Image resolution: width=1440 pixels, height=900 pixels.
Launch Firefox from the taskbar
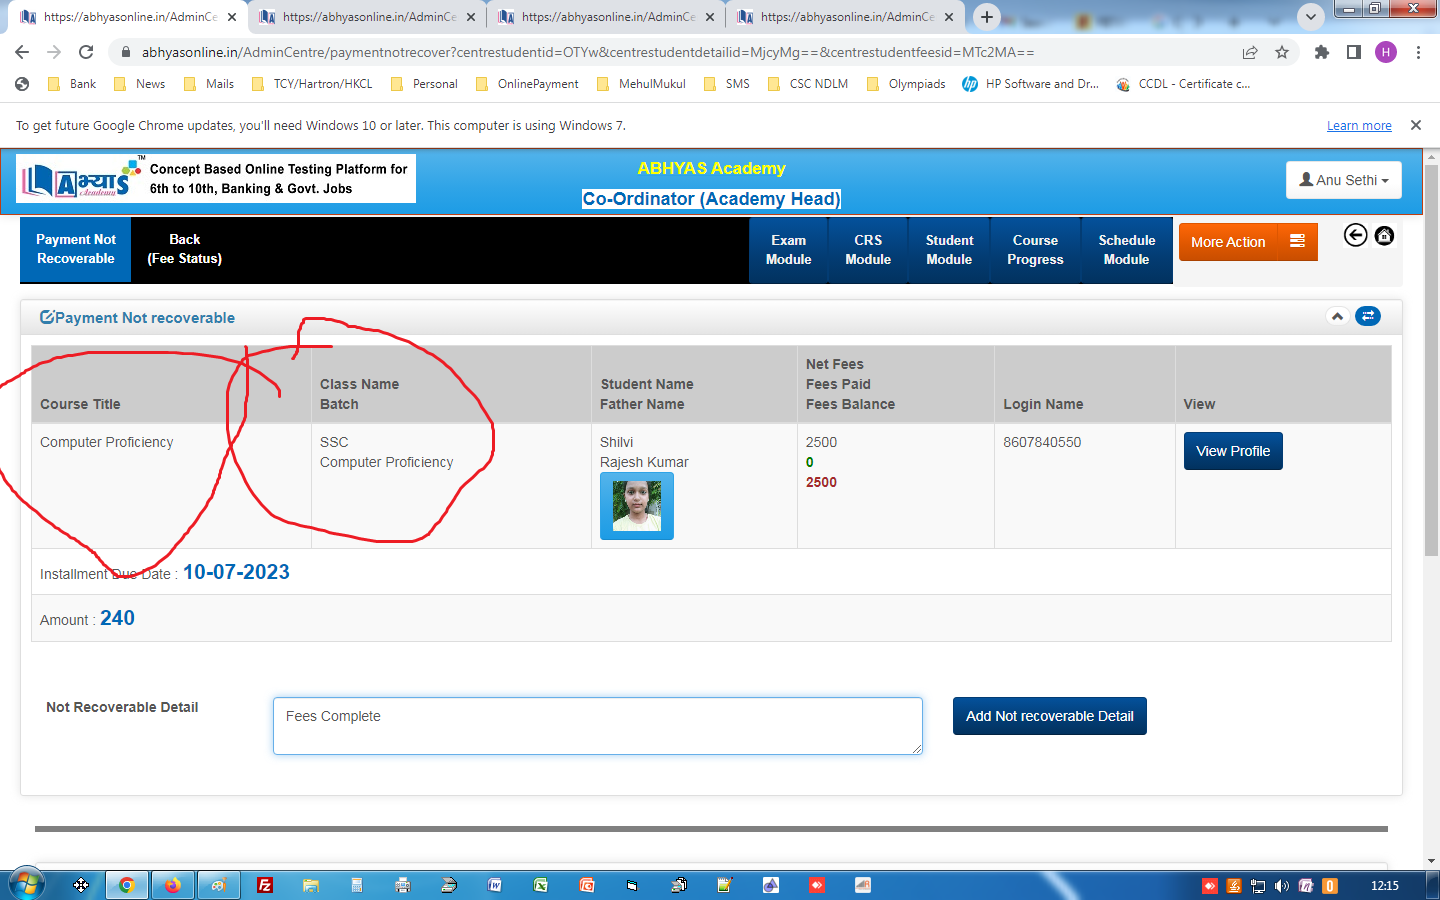[x=173, y=885]
